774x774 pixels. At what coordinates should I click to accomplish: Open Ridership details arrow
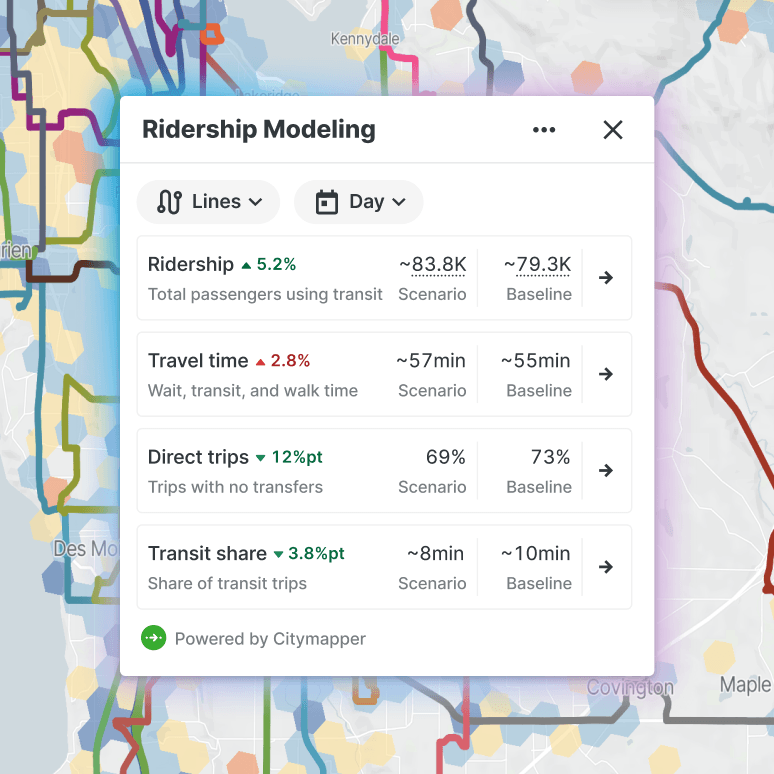tap(606, 277)
